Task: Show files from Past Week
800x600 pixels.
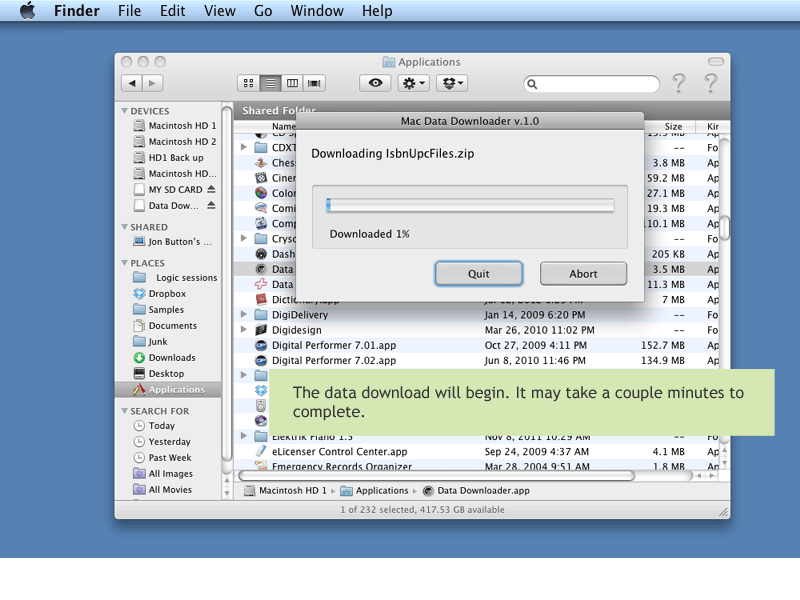Action: pyautogui.click(x=162, y=458)
